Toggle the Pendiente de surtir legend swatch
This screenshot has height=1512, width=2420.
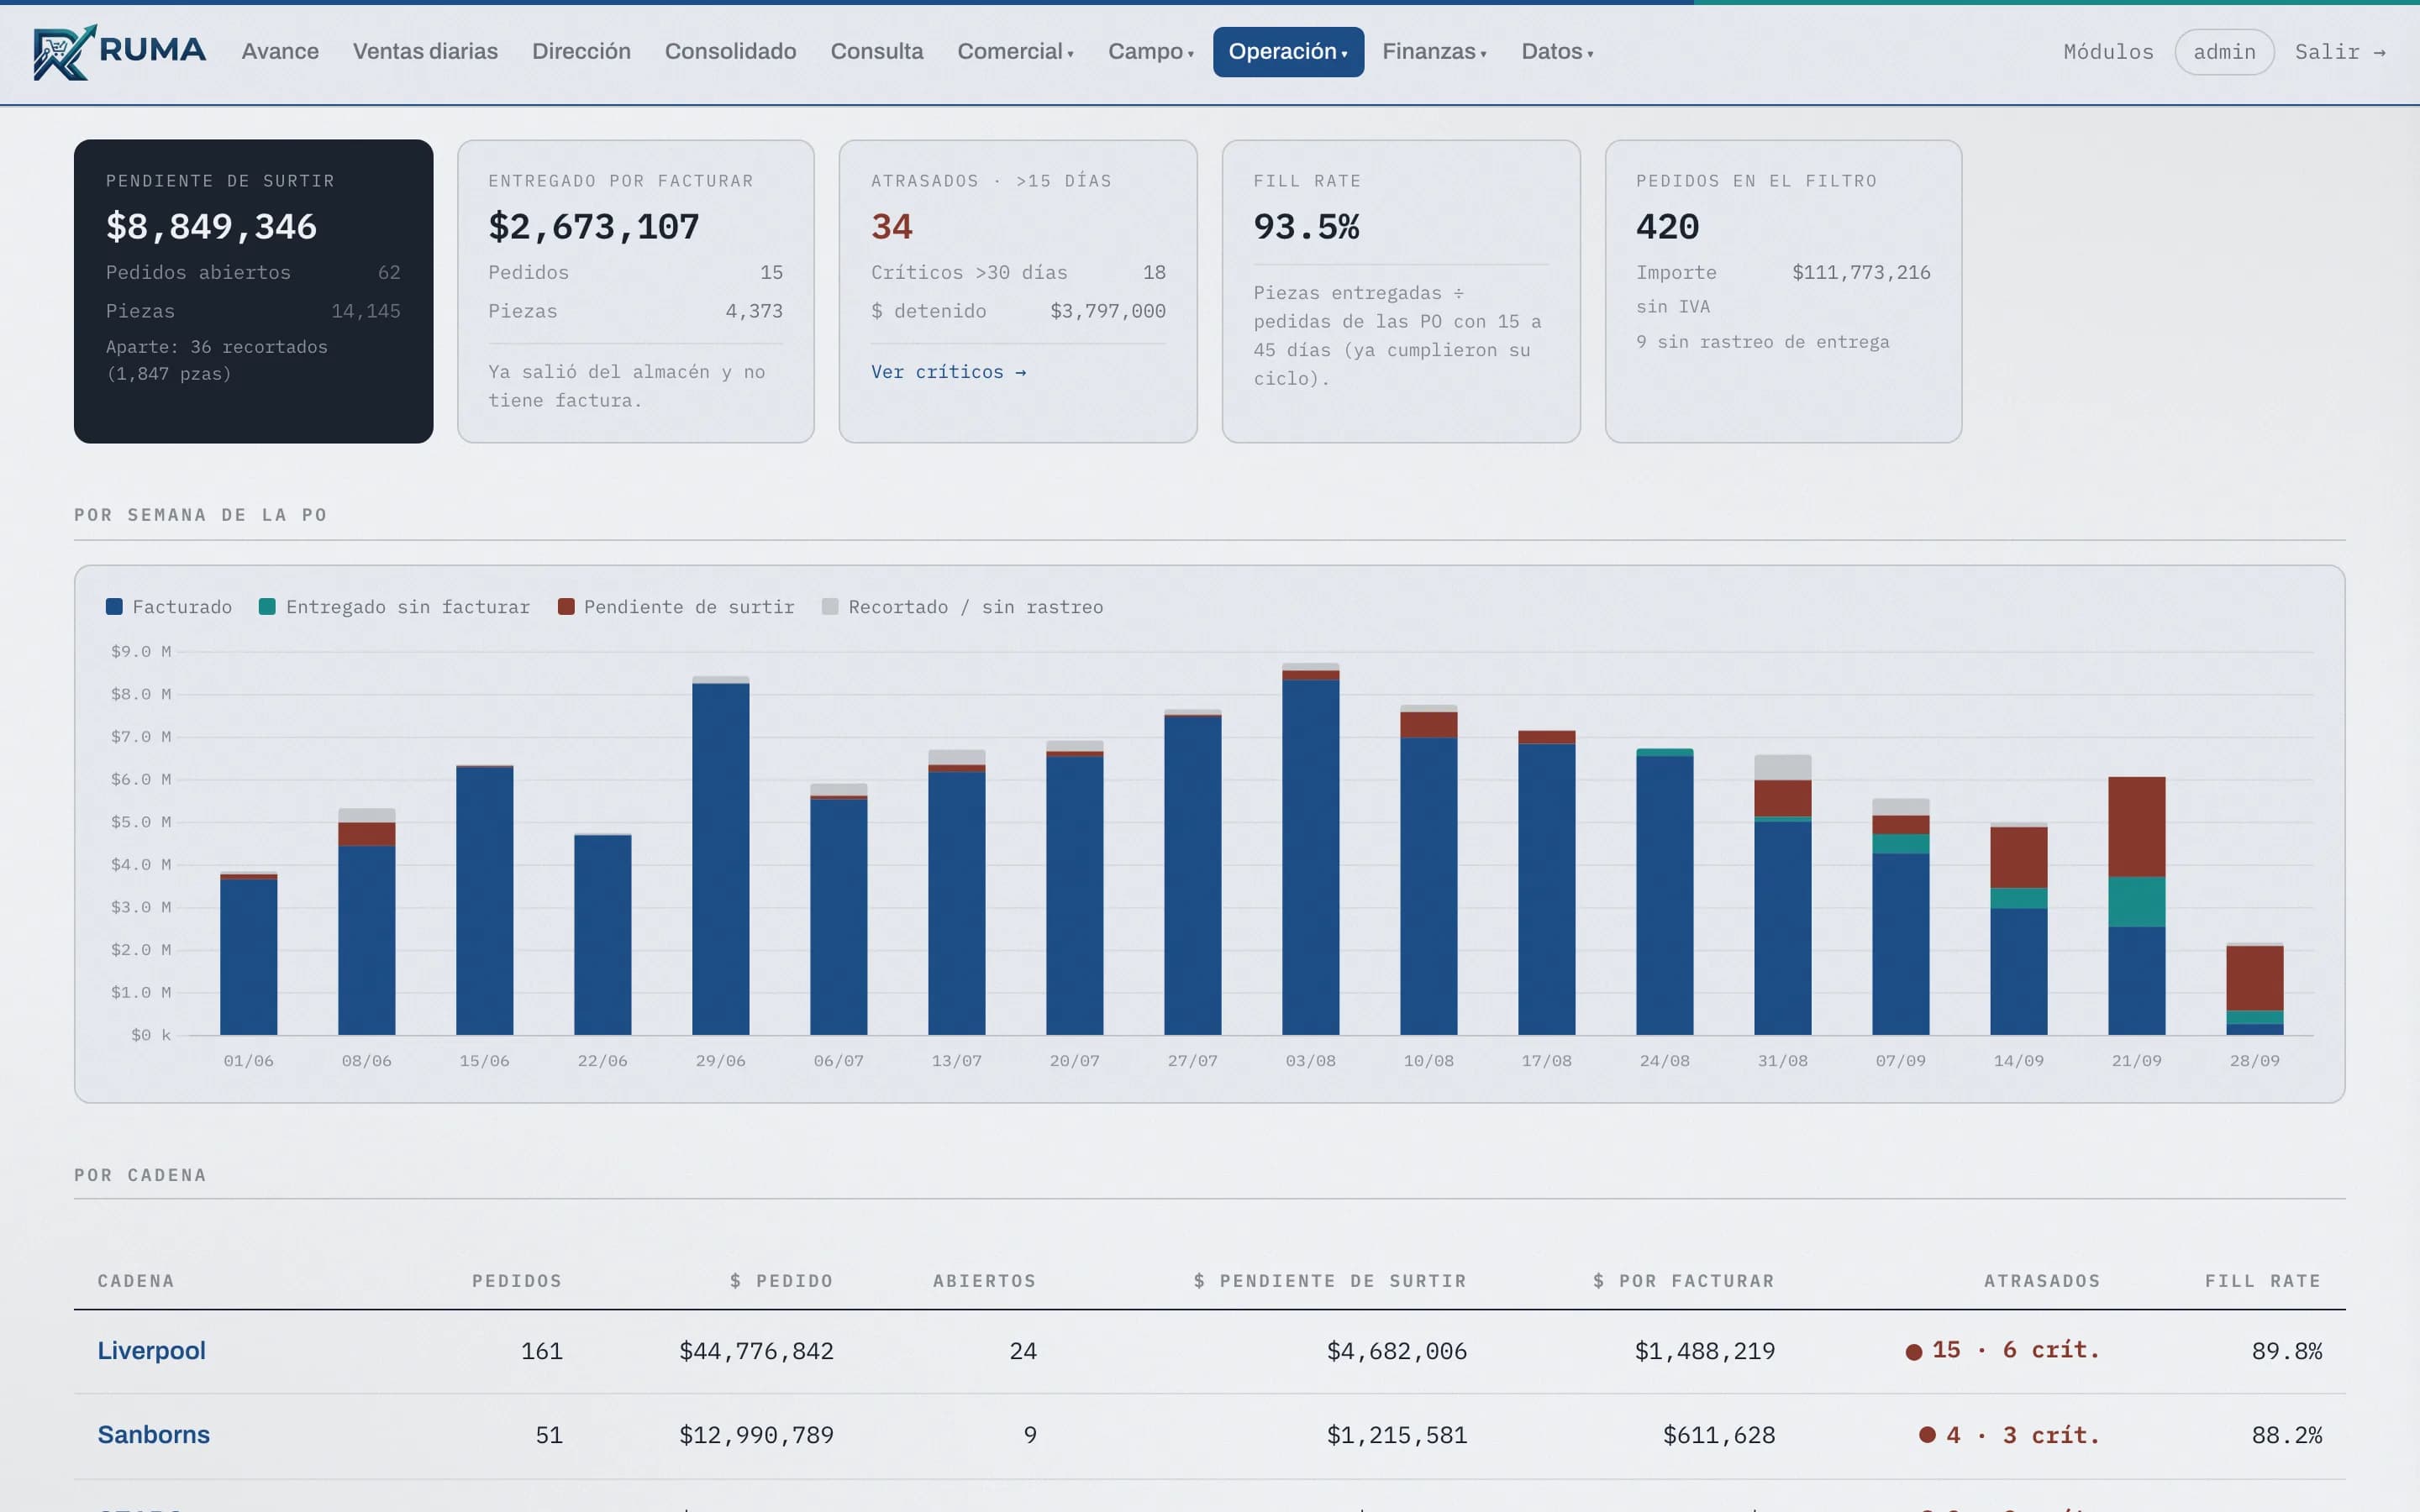tap(566, 607)
